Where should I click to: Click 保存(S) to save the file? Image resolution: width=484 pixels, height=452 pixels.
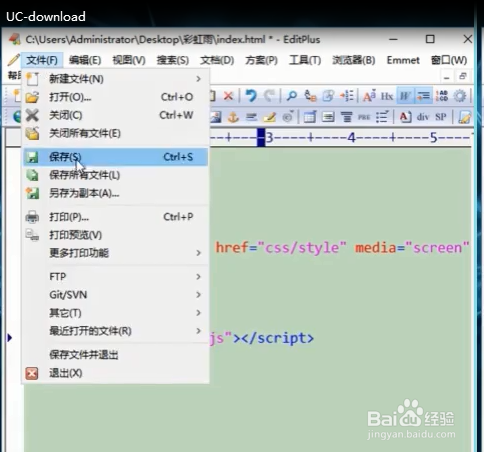[116, 157]
